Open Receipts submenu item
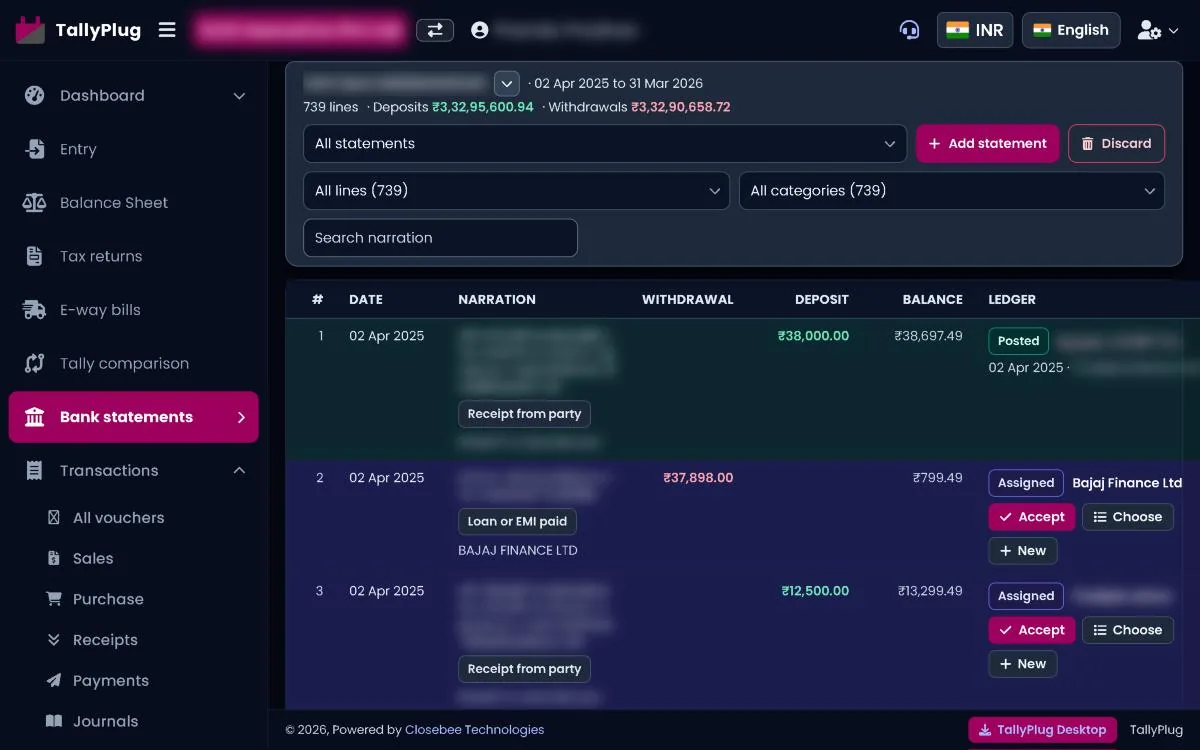The height and width of the screenshot is (750, 1200). tap(105, 640)
